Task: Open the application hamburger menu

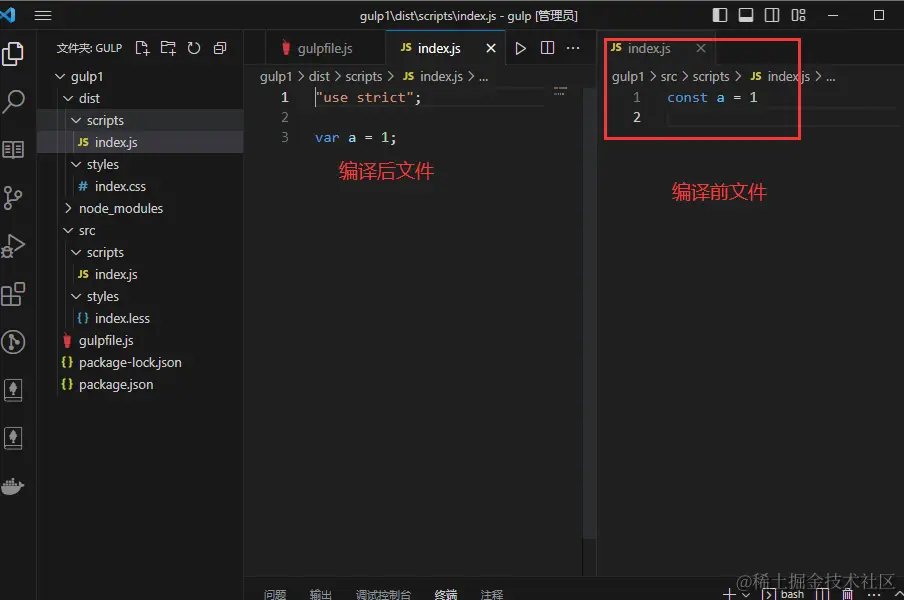Action: [43, 16]
